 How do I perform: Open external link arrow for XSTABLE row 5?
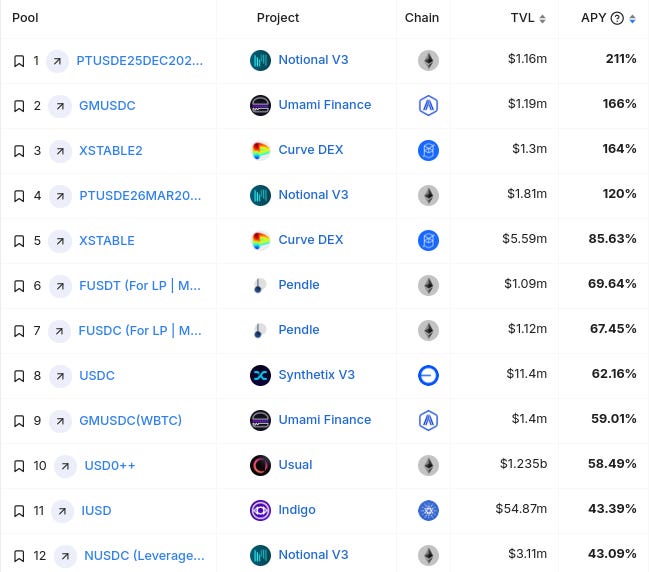(60, 241)
